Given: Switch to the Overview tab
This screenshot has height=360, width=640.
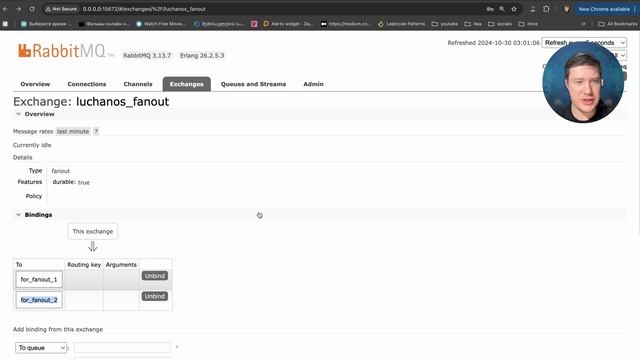Looking at the screenshot, I should [x=35, y=84].
